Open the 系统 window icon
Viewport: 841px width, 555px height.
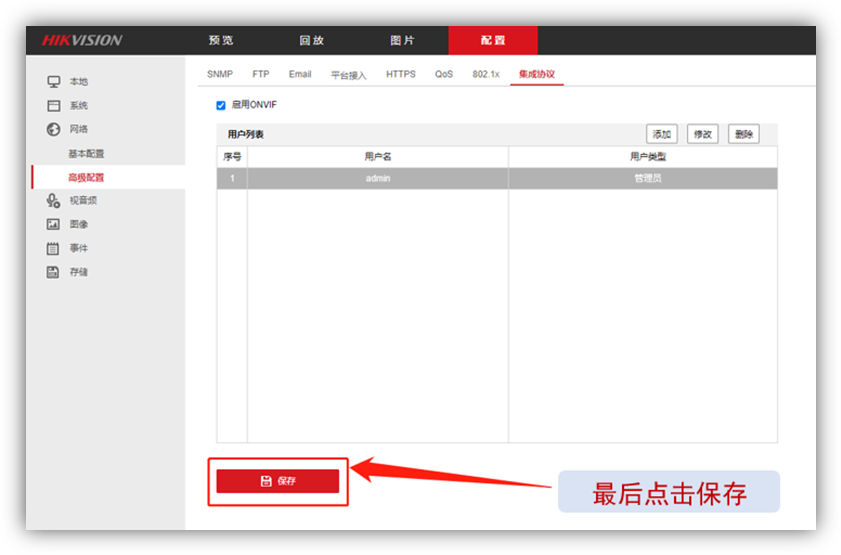coord(53,106)
